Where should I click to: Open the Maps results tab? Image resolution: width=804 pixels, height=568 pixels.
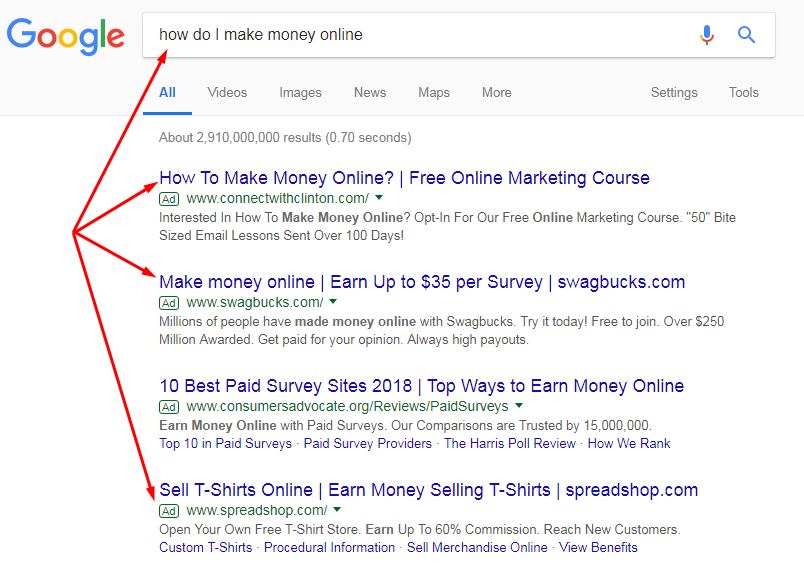(433, 92)
